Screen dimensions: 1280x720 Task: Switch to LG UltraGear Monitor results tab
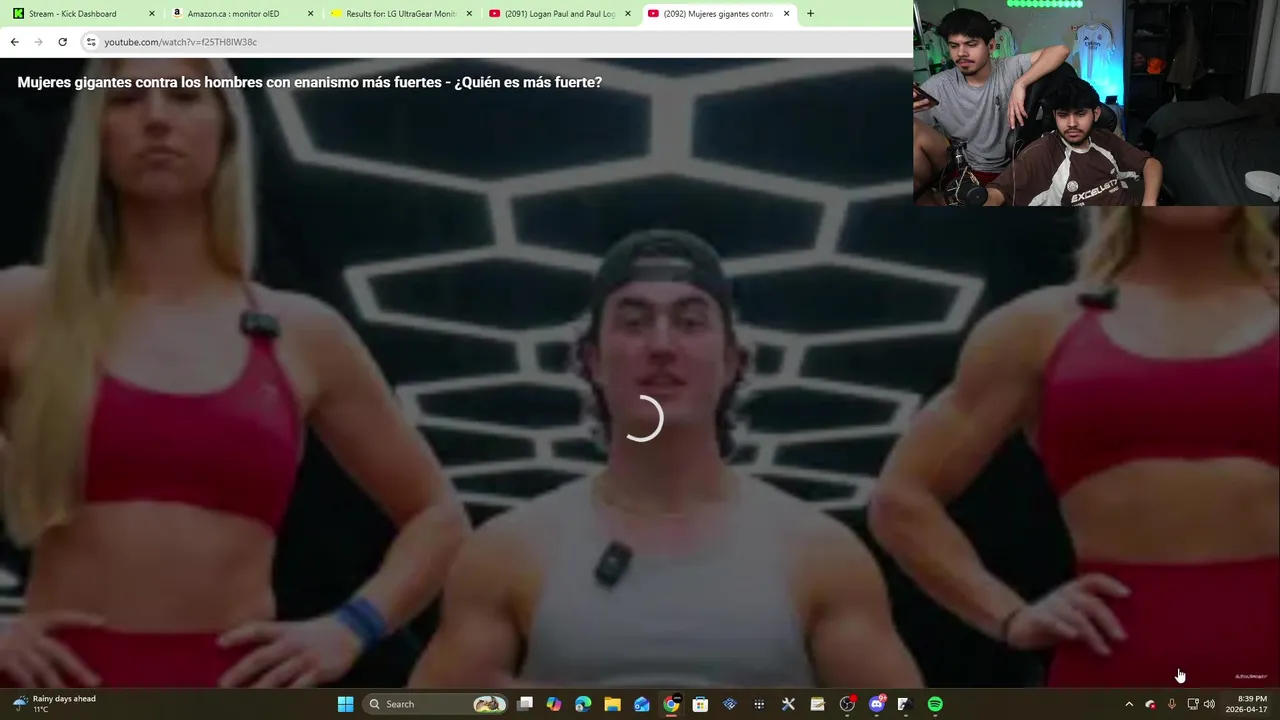coord(400,14)
